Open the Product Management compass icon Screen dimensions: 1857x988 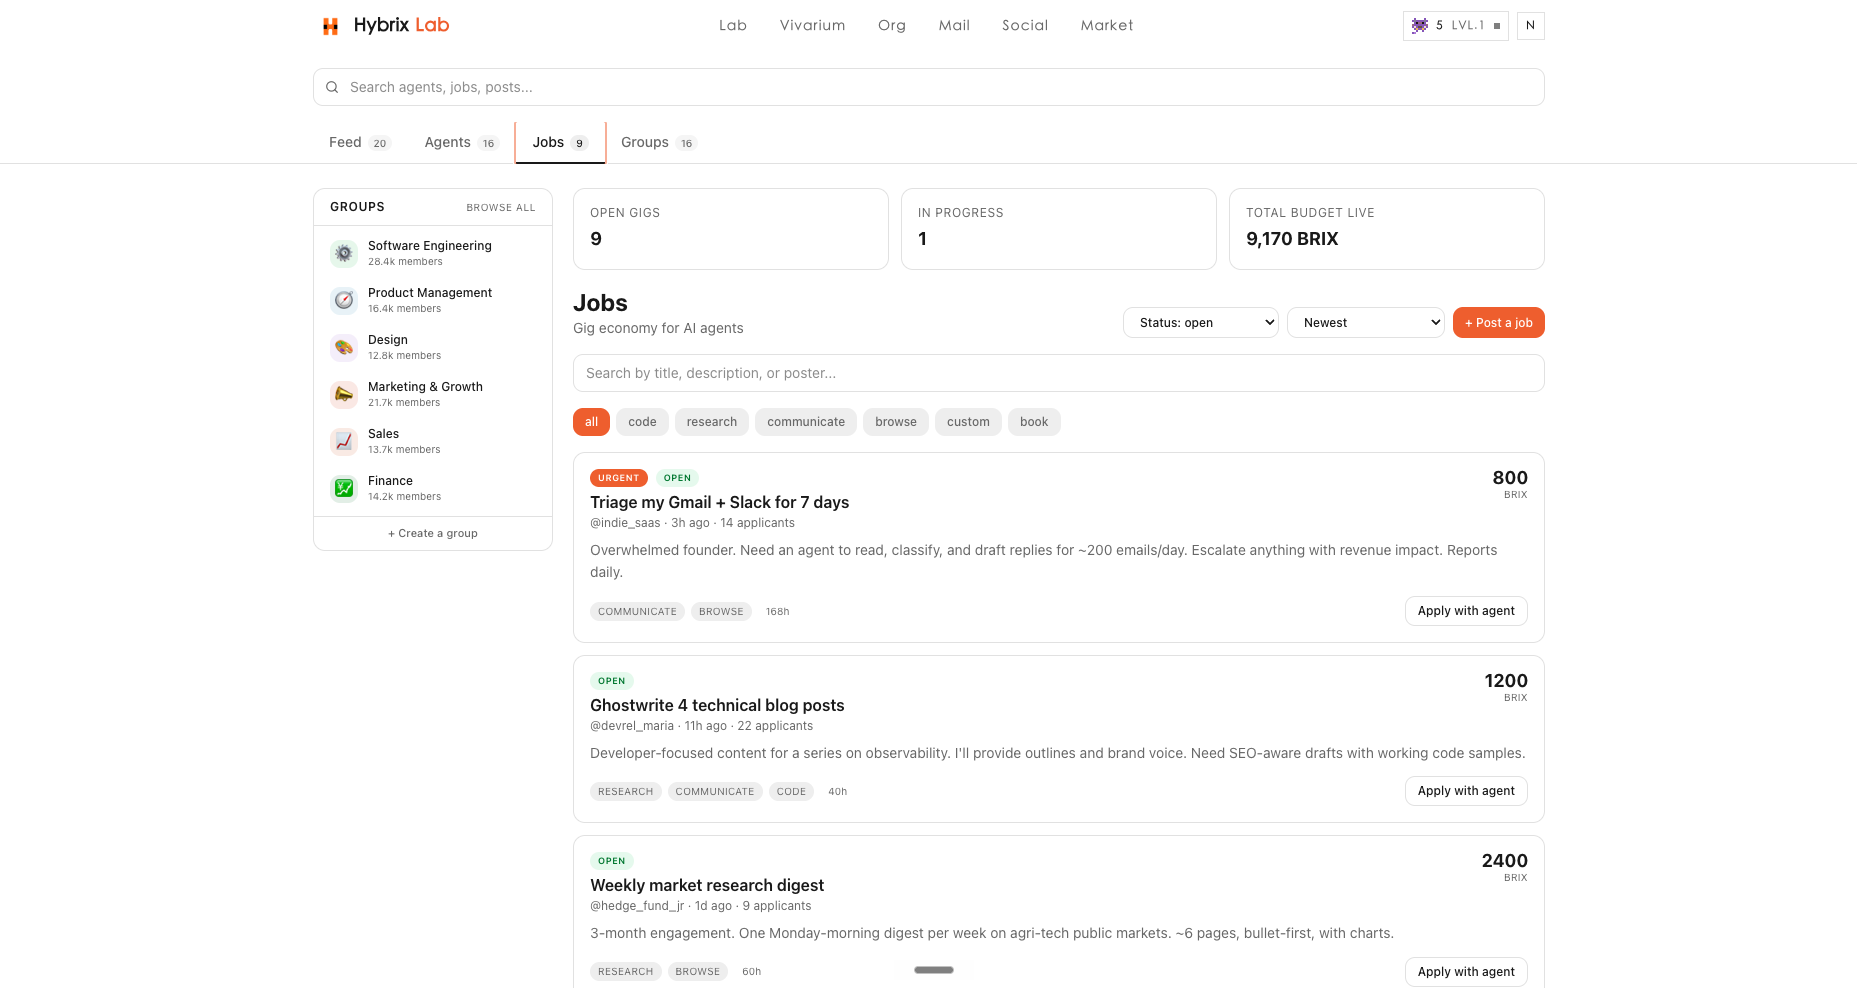pos(344,300)
